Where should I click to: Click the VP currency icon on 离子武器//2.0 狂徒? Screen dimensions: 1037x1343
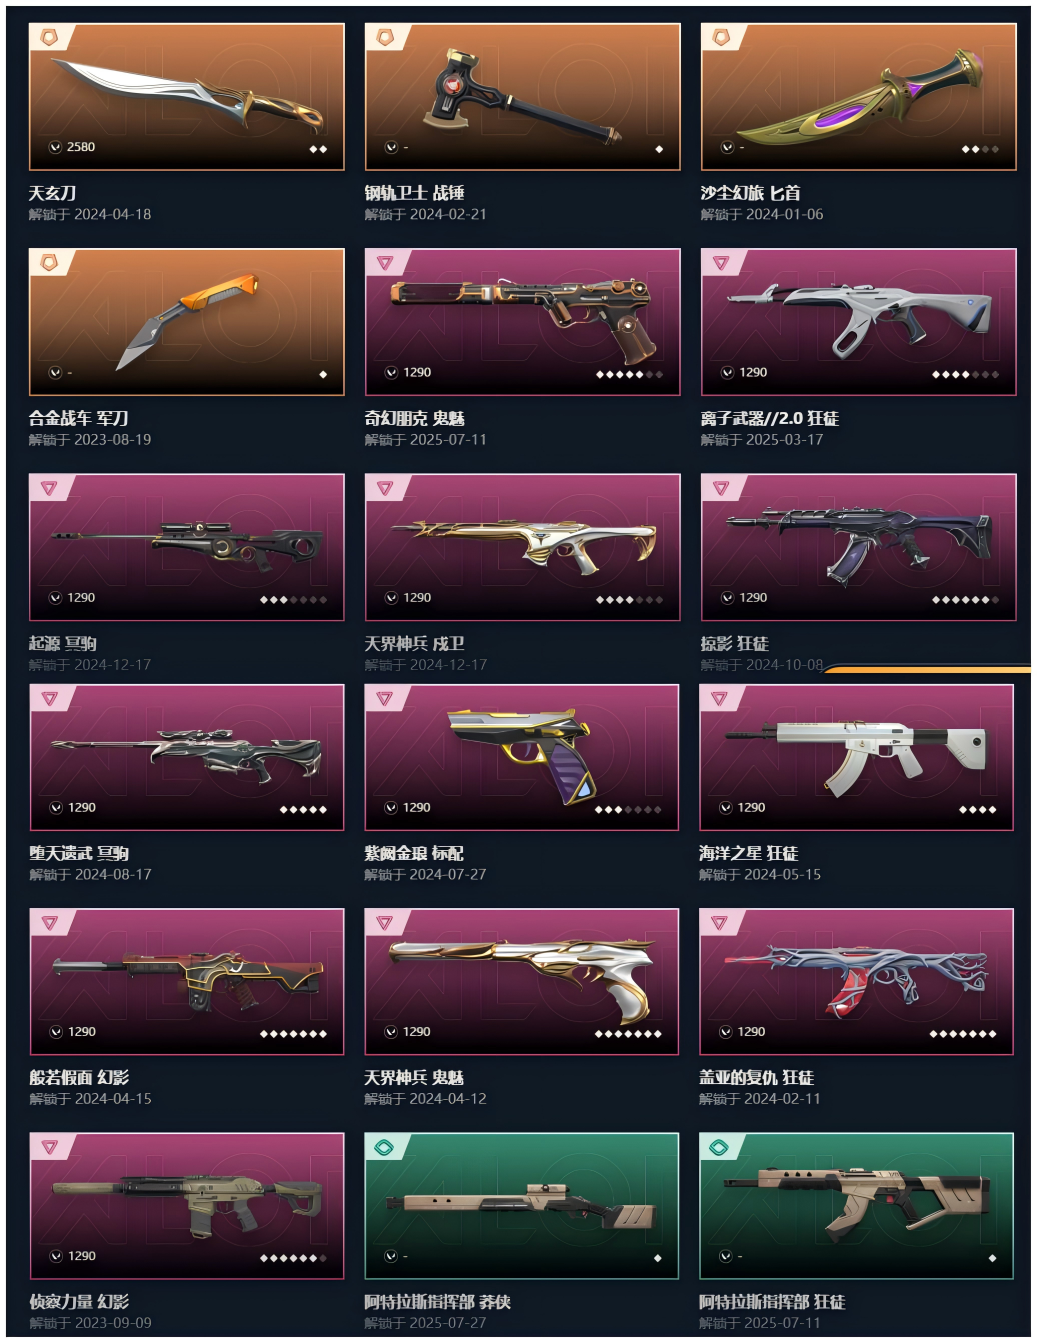coord(727,373)
